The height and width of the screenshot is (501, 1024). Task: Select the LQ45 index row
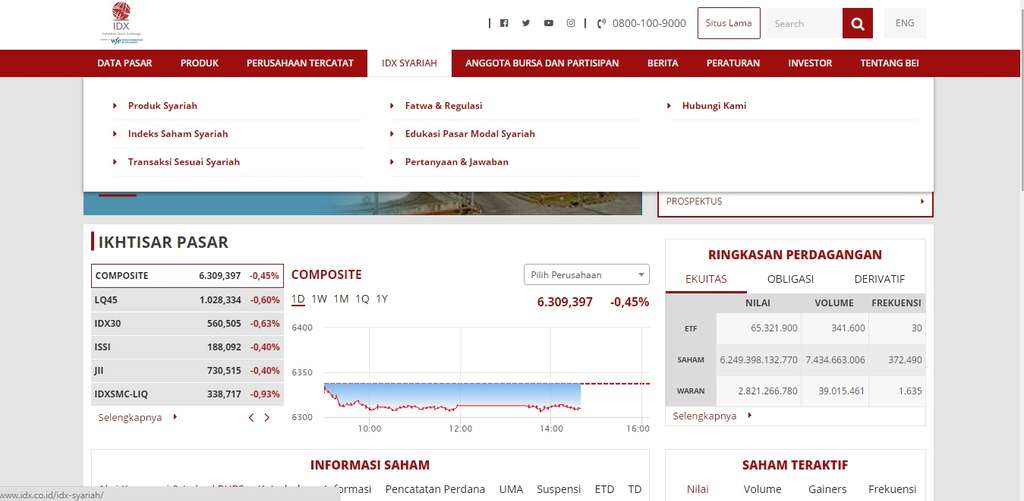tap(187, 300)
